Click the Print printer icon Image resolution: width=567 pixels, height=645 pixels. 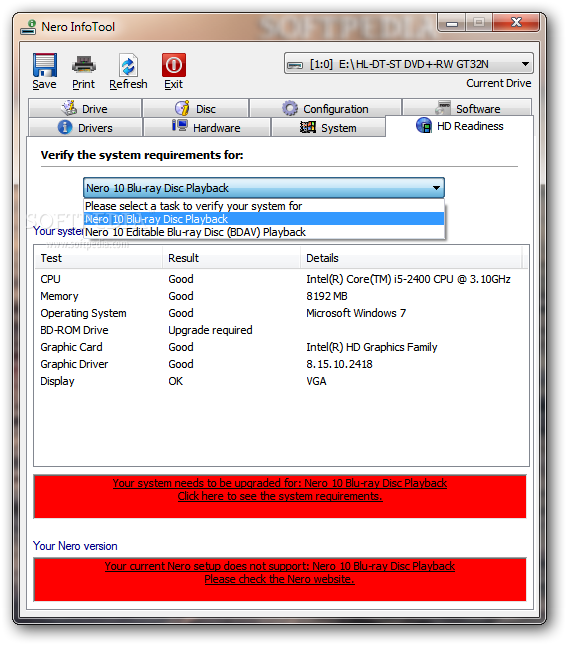(84, 65)
